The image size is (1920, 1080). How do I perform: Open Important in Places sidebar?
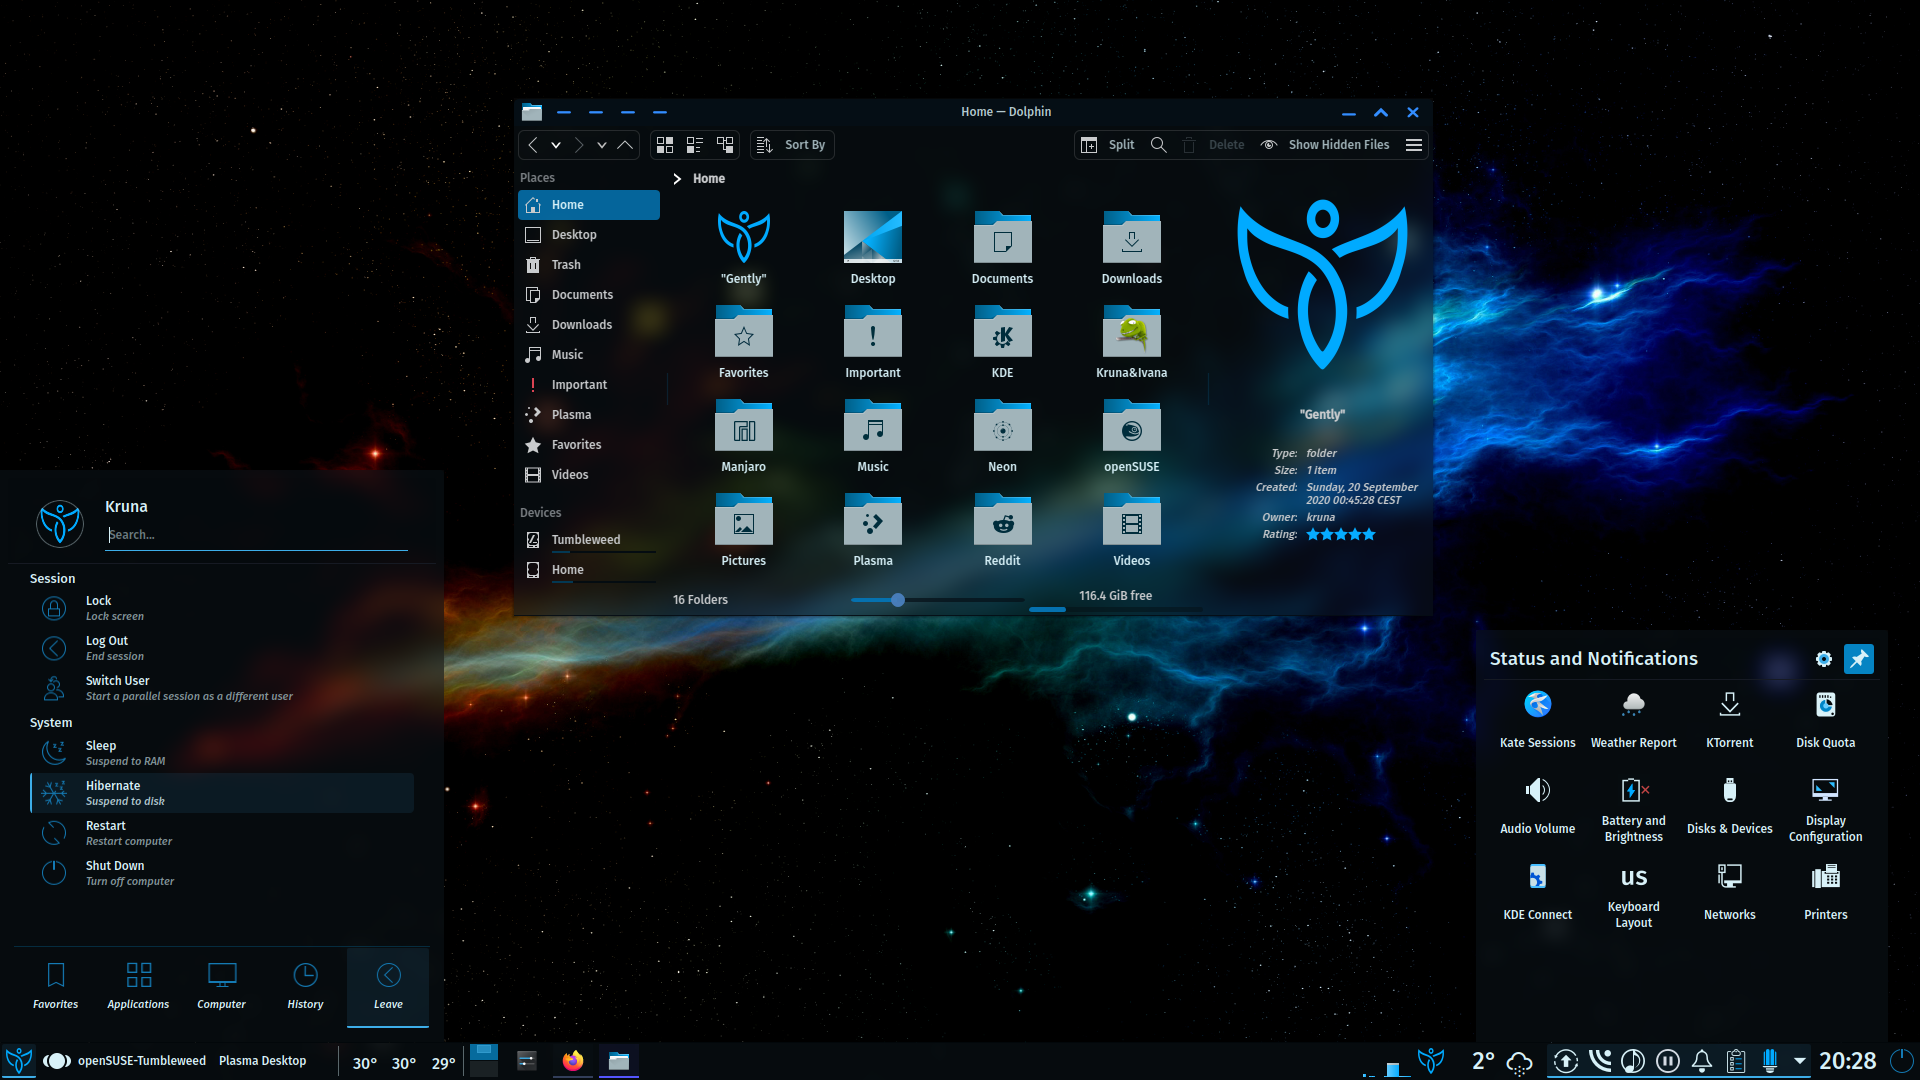coord(588,385)
